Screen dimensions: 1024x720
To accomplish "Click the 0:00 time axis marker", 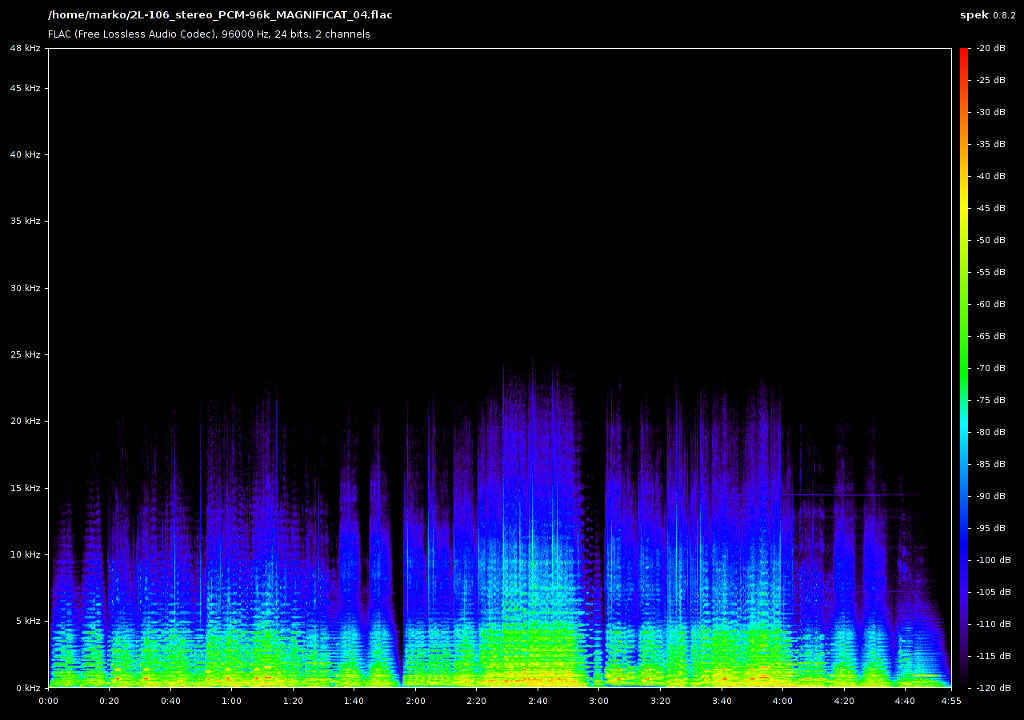I will click(x=48, y=701).
